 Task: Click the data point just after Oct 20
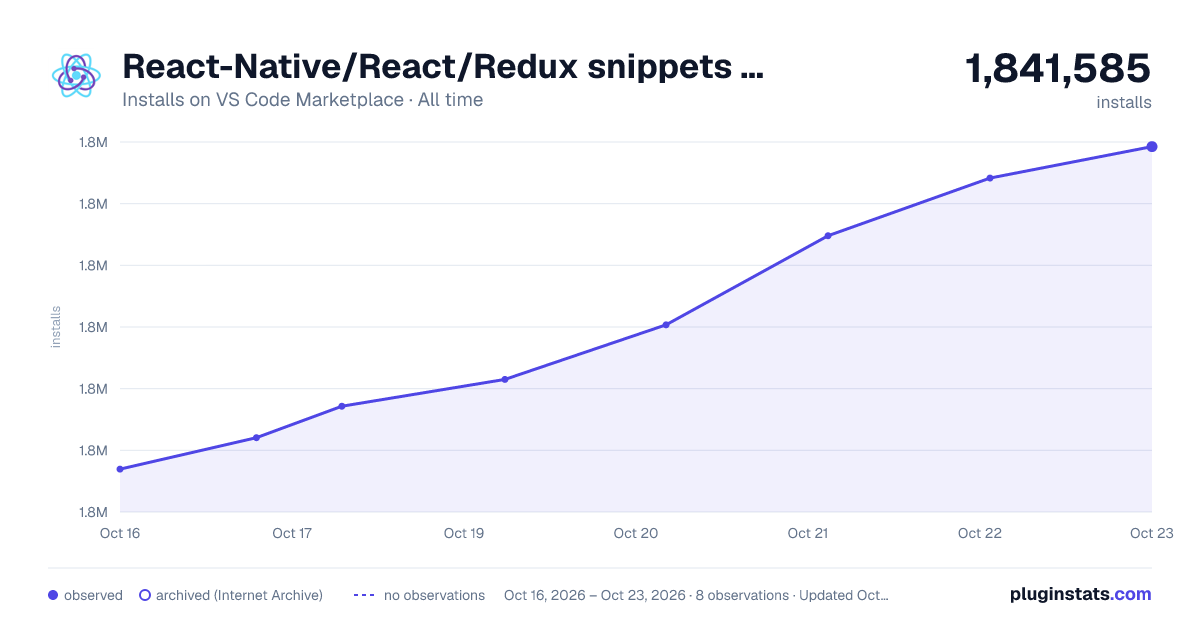(666, 325)
